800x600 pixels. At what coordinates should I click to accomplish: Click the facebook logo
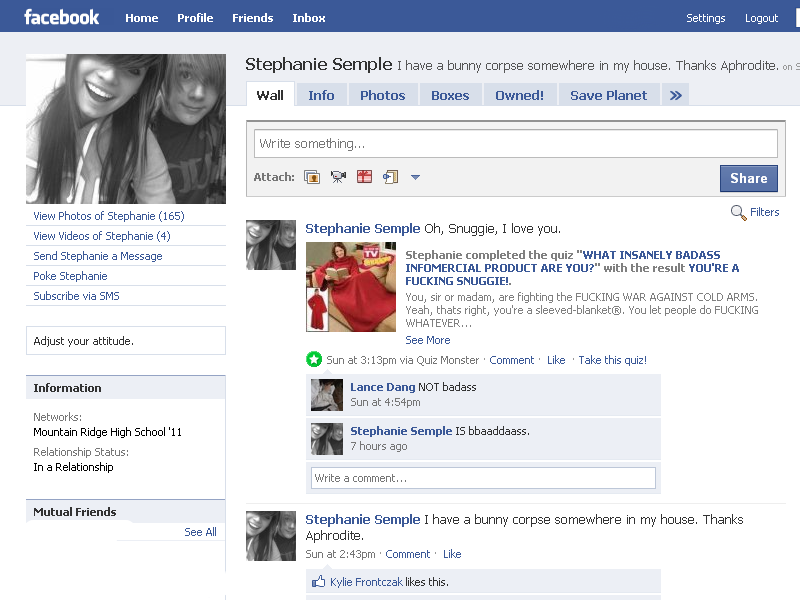point(60,16)
